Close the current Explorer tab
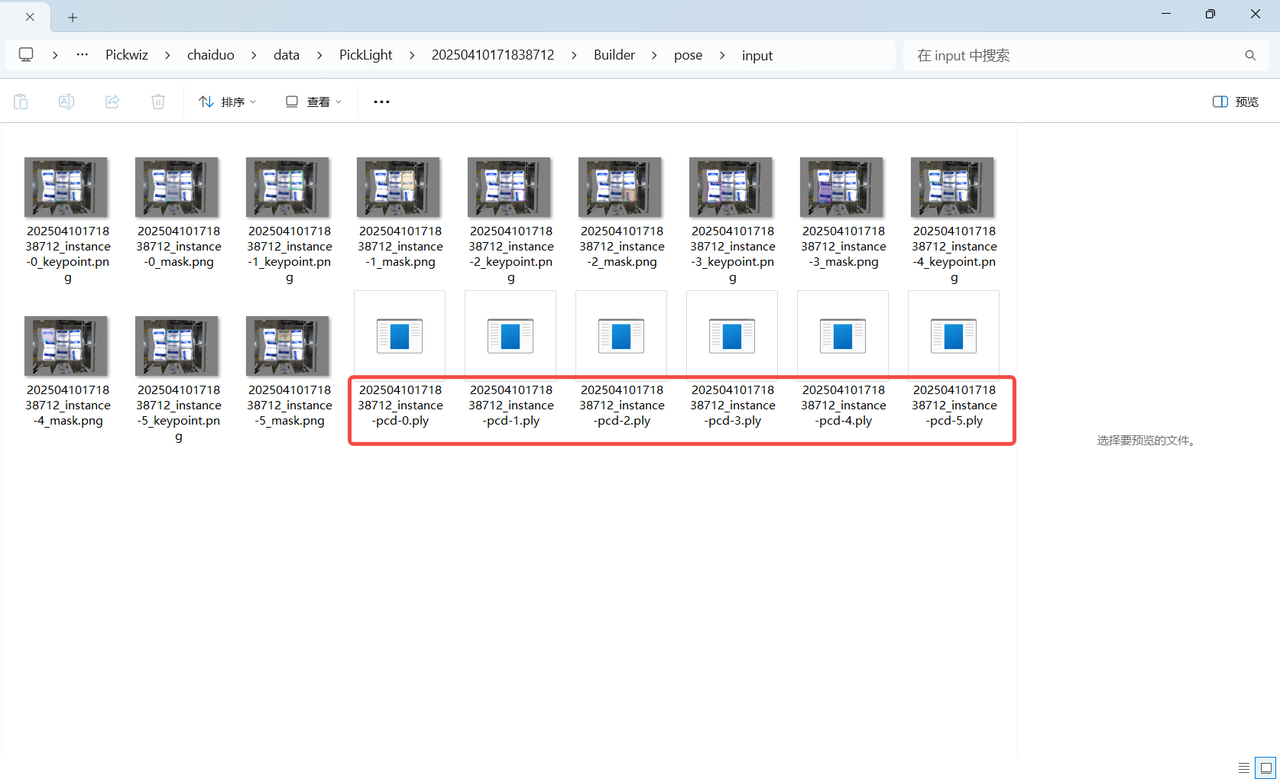 [x=30, y=17]
